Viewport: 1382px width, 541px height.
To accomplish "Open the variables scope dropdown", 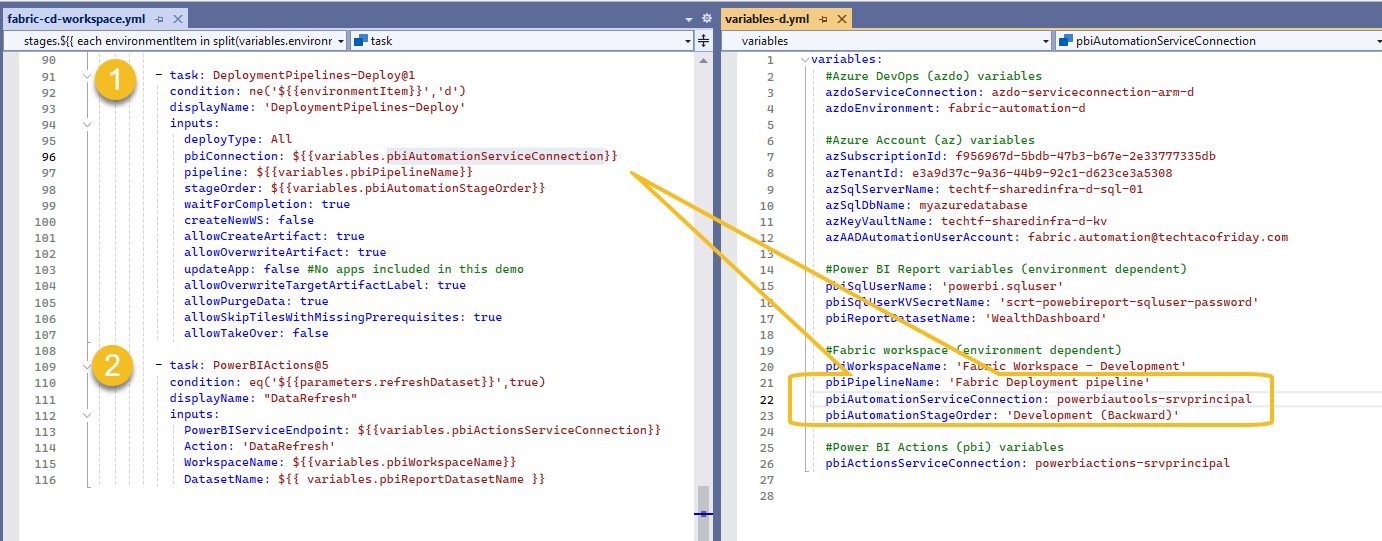I will 1045,41.
